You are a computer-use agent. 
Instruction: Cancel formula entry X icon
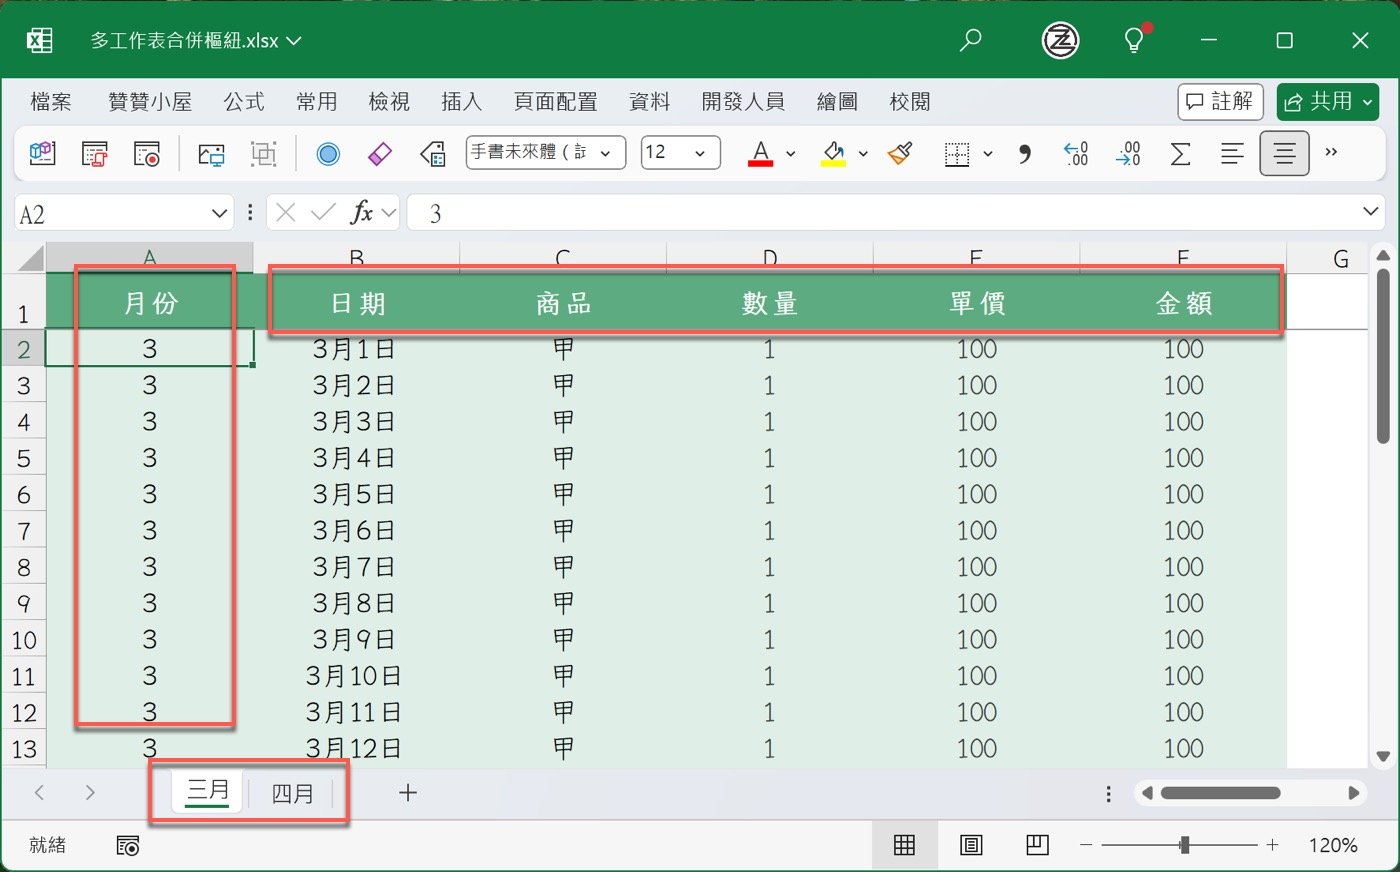[286, 212]
